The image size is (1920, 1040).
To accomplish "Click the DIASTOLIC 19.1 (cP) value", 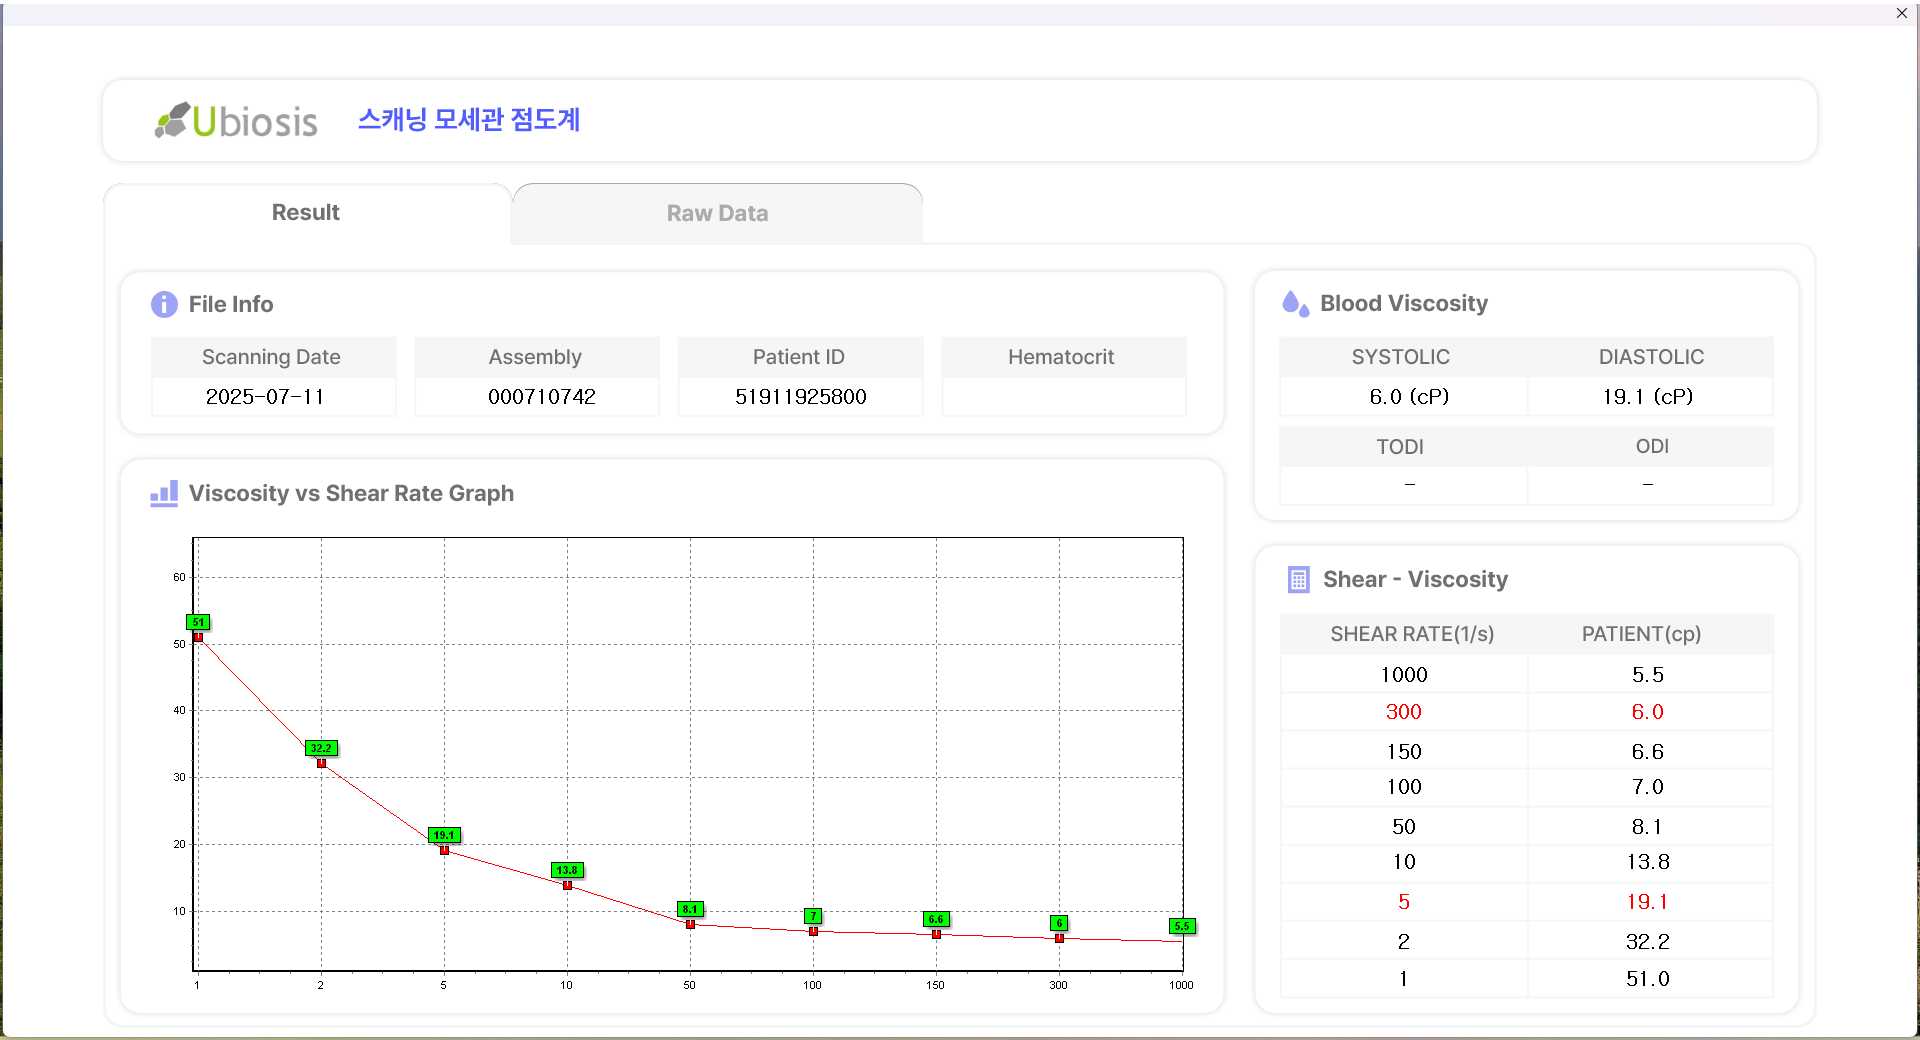I will (1647, 397).
